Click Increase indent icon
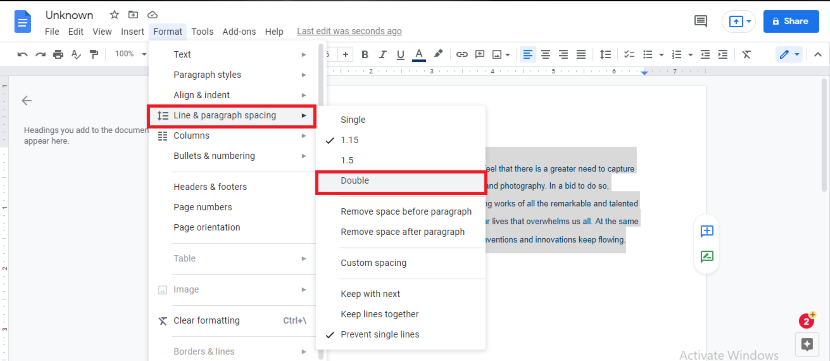Image resolution: width=830 pixels, height=361 pixels. [723, 54]
